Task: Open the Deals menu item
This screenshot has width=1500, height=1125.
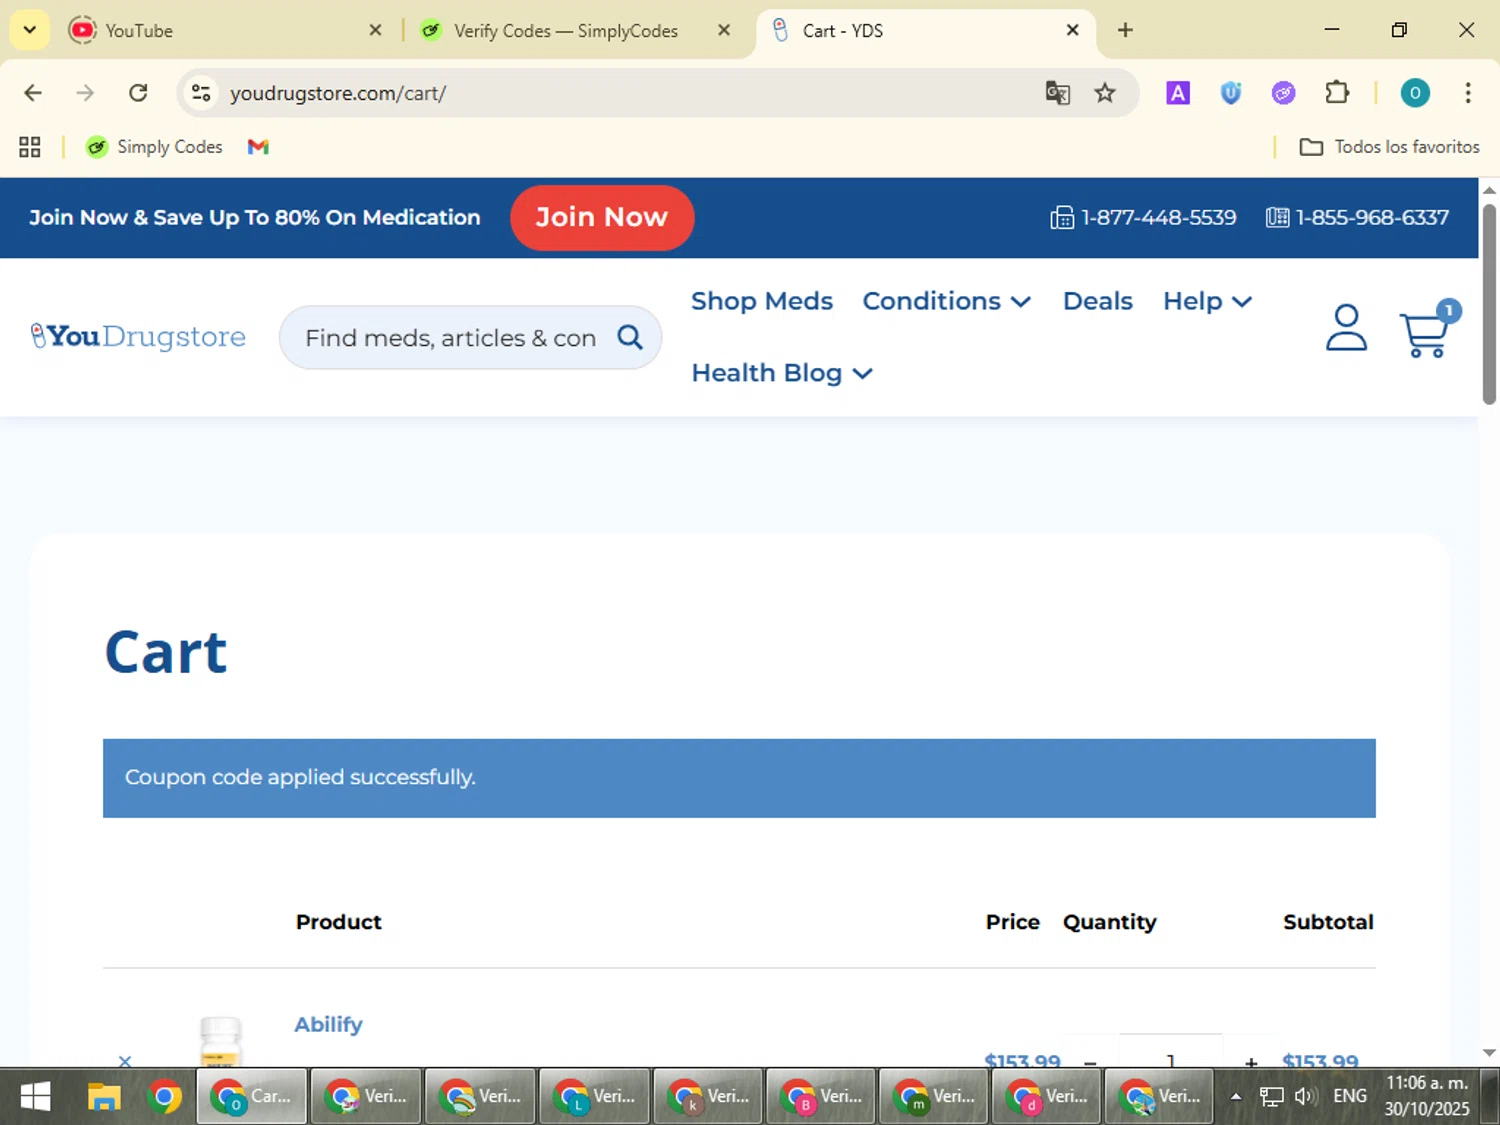Action: (1097, 301)
